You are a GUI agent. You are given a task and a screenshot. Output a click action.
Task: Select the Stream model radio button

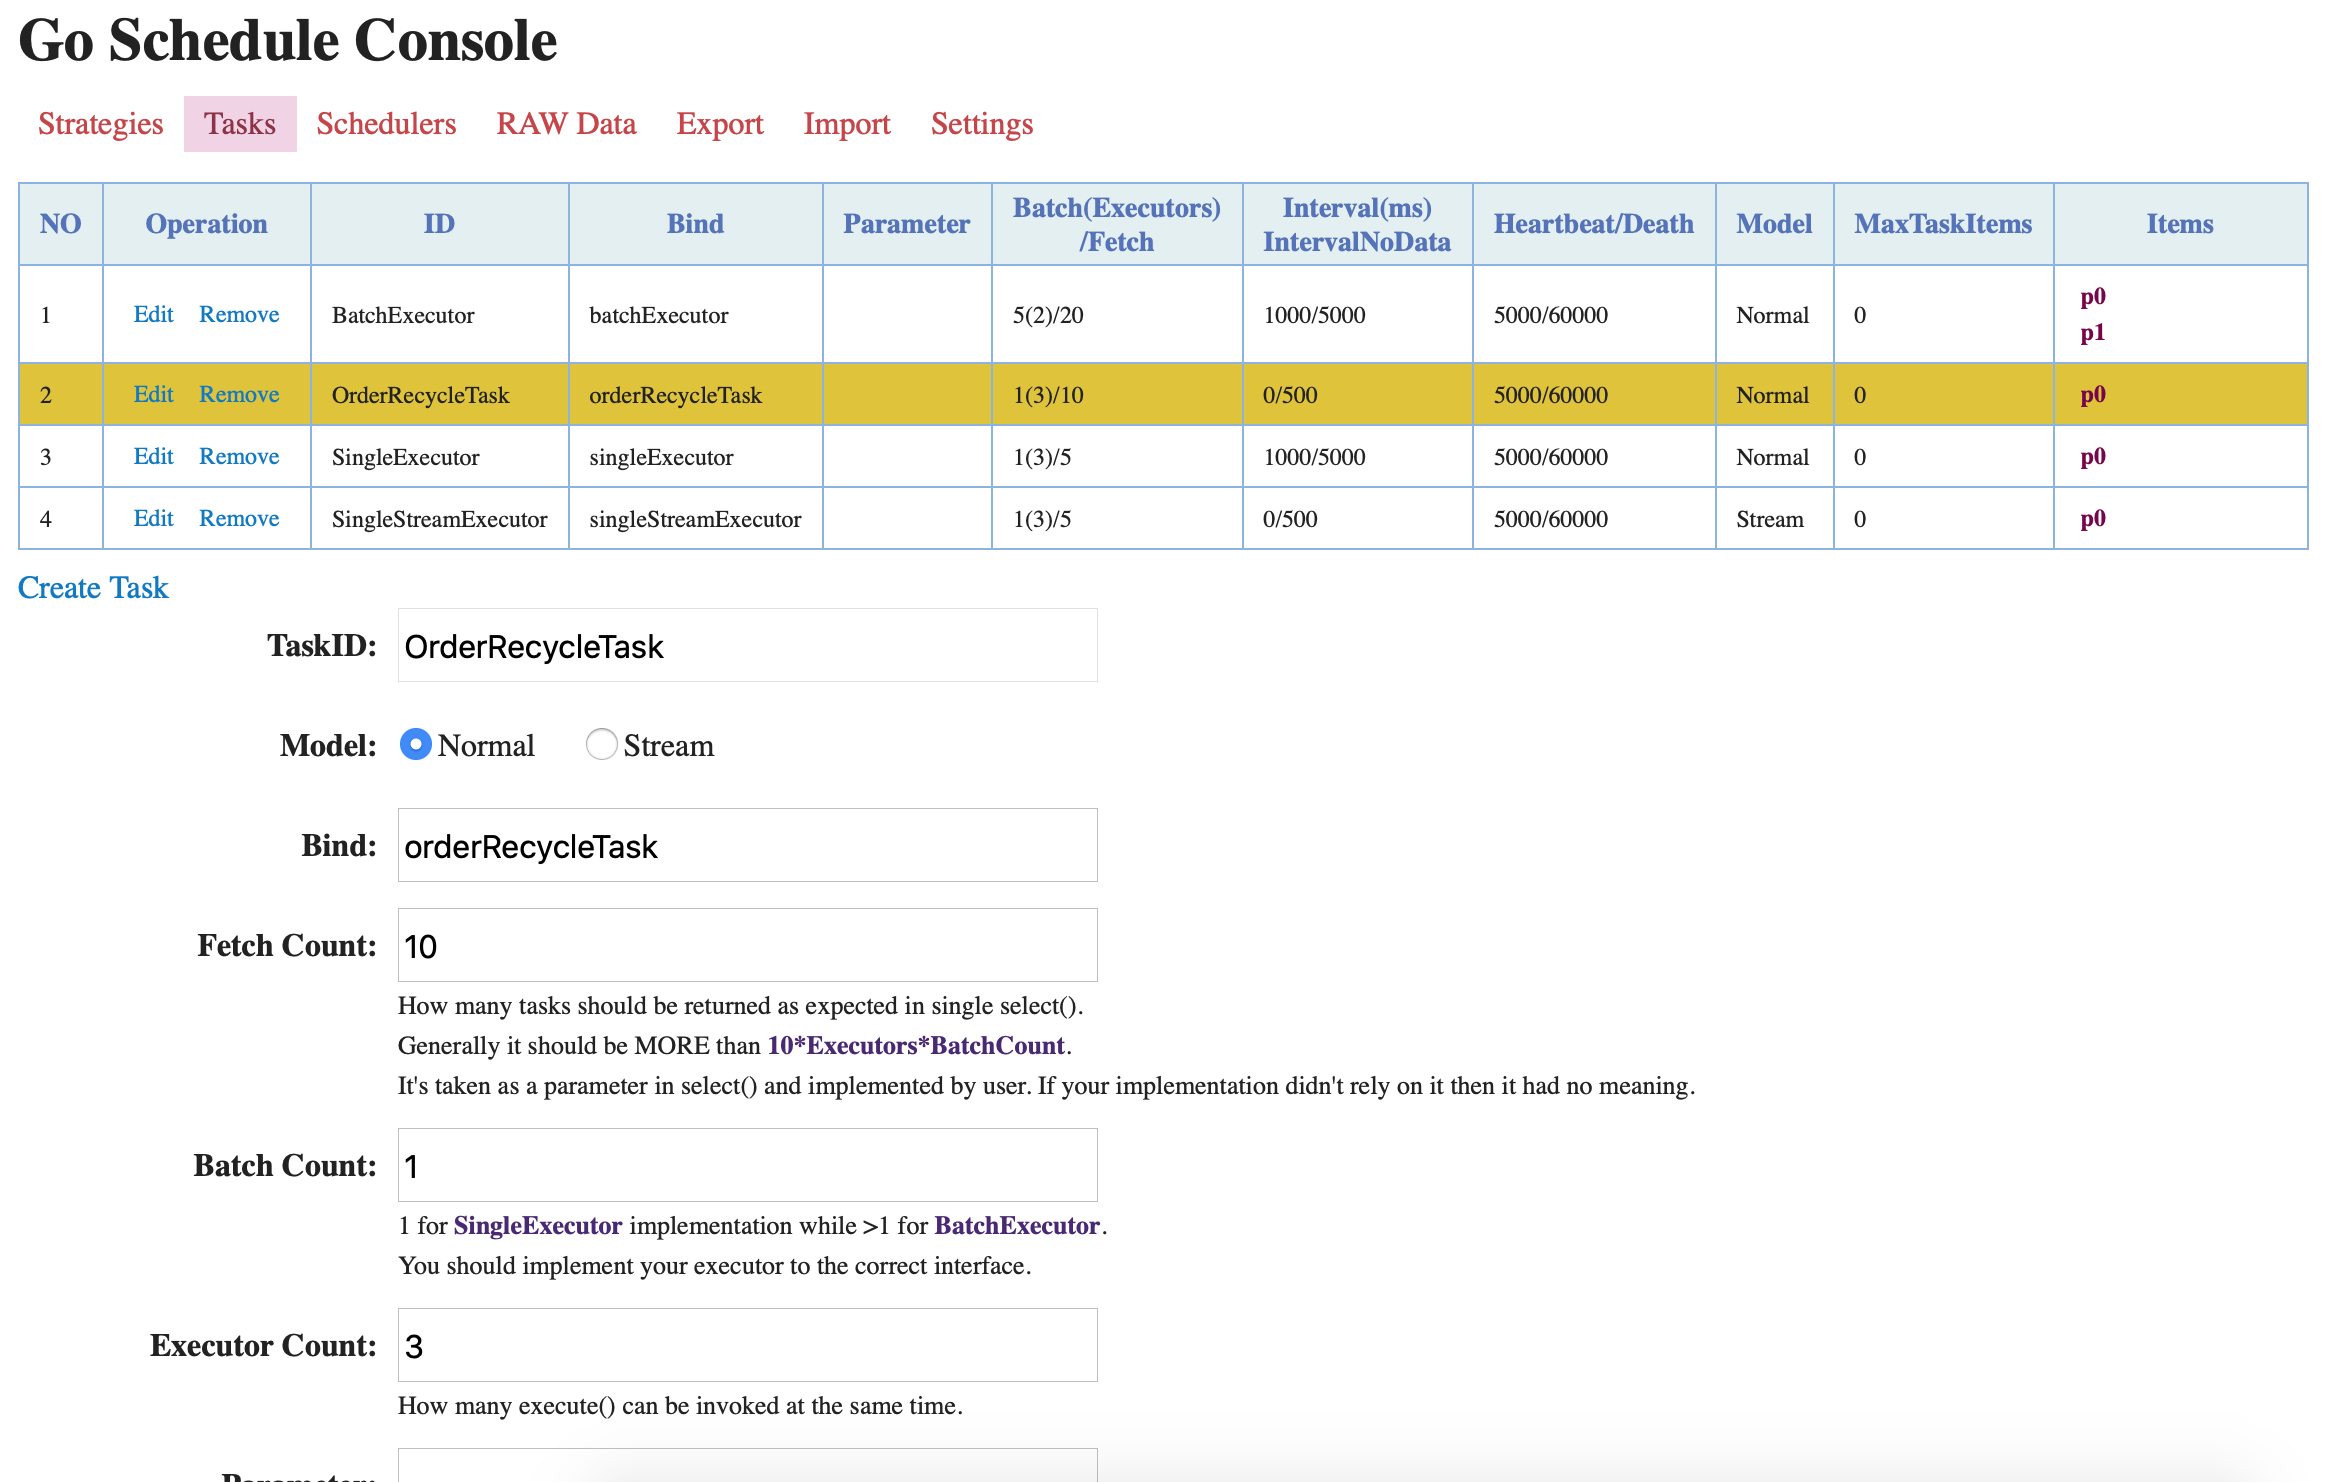[x=601, y=745]
